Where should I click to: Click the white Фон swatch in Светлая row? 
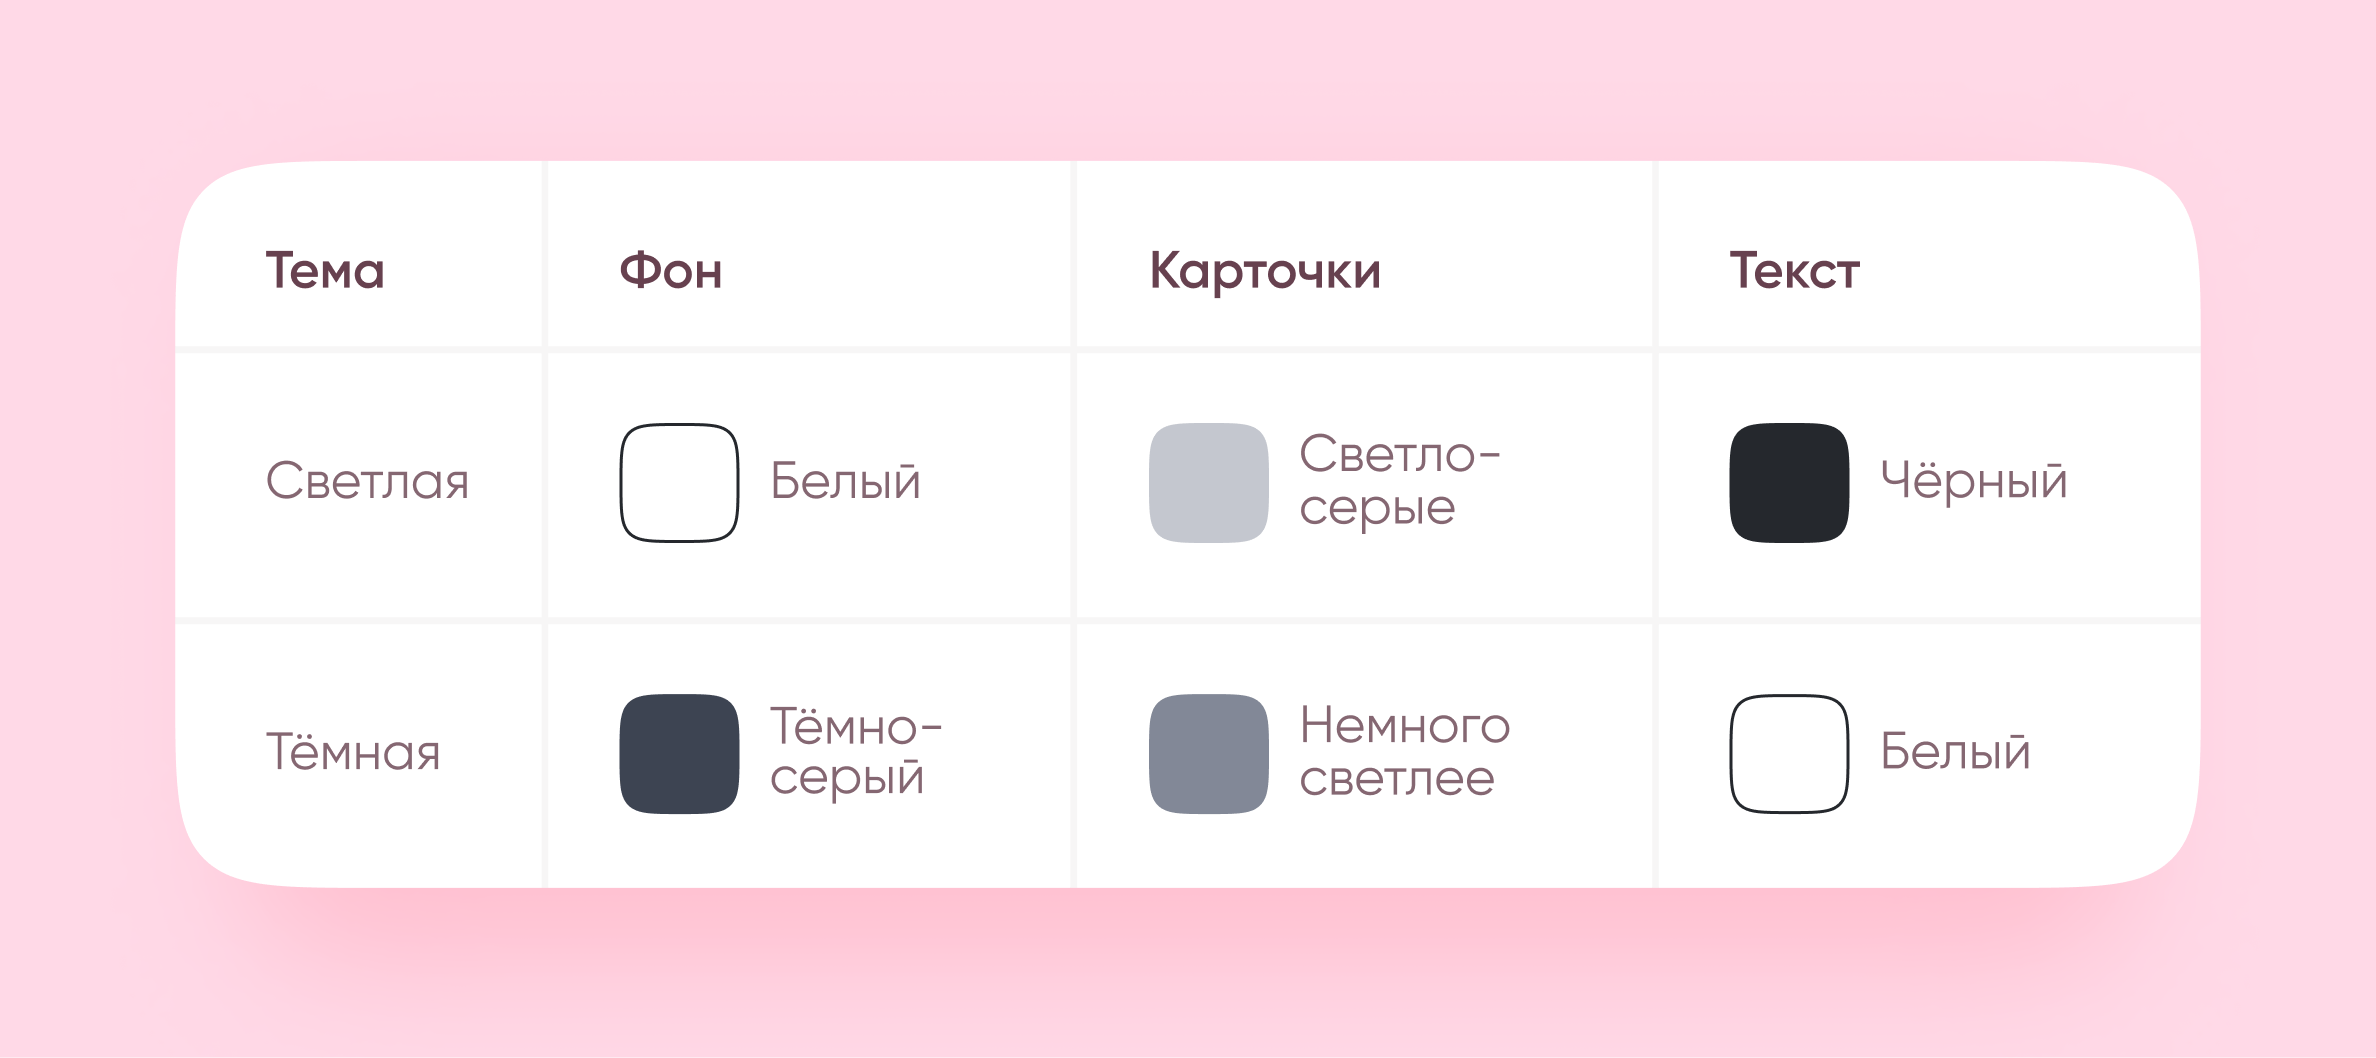click(x=679, y=483)
